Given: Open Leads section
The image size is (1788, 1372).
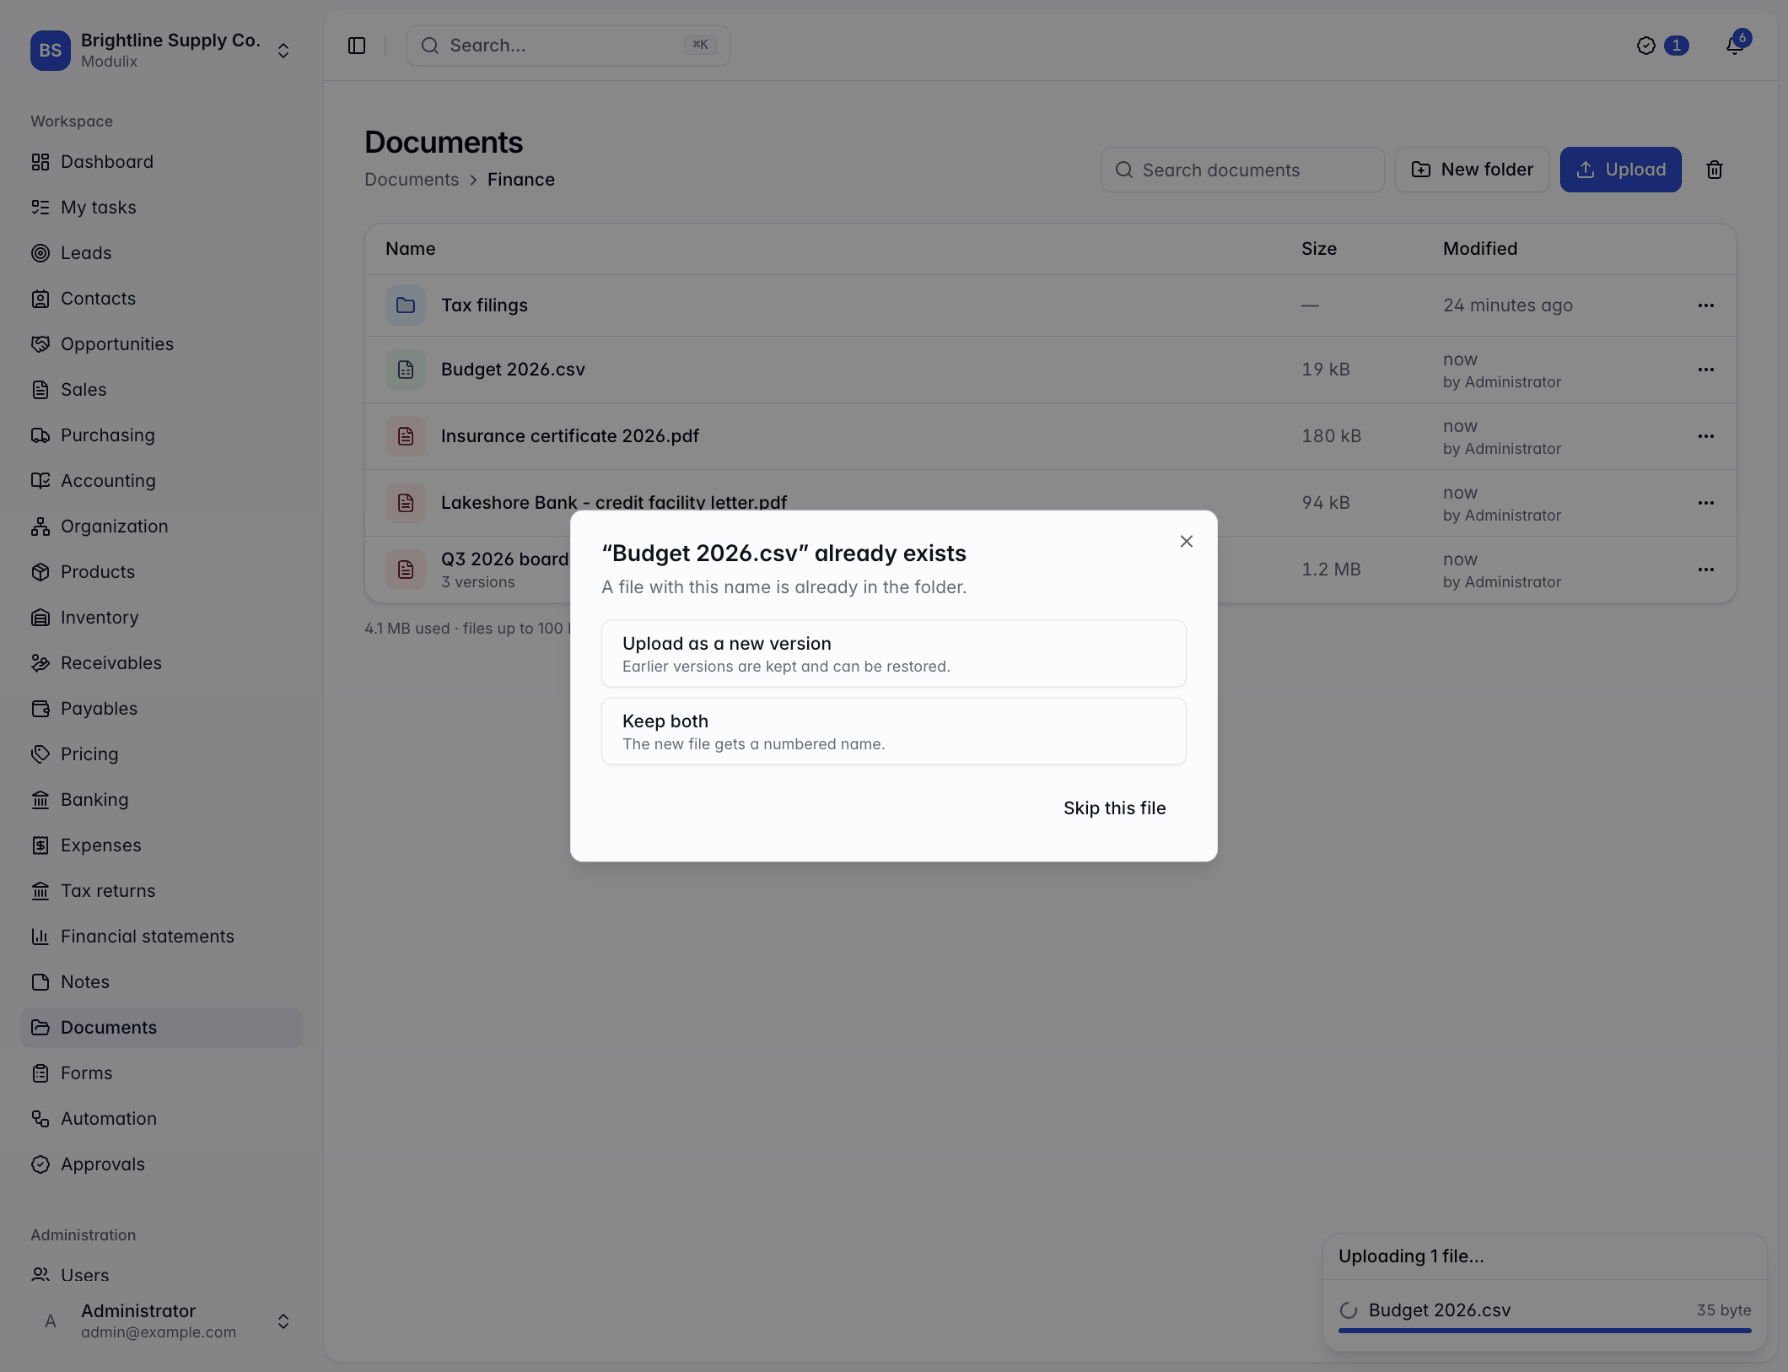Looking at the screenshot, I should pos(161,253).
